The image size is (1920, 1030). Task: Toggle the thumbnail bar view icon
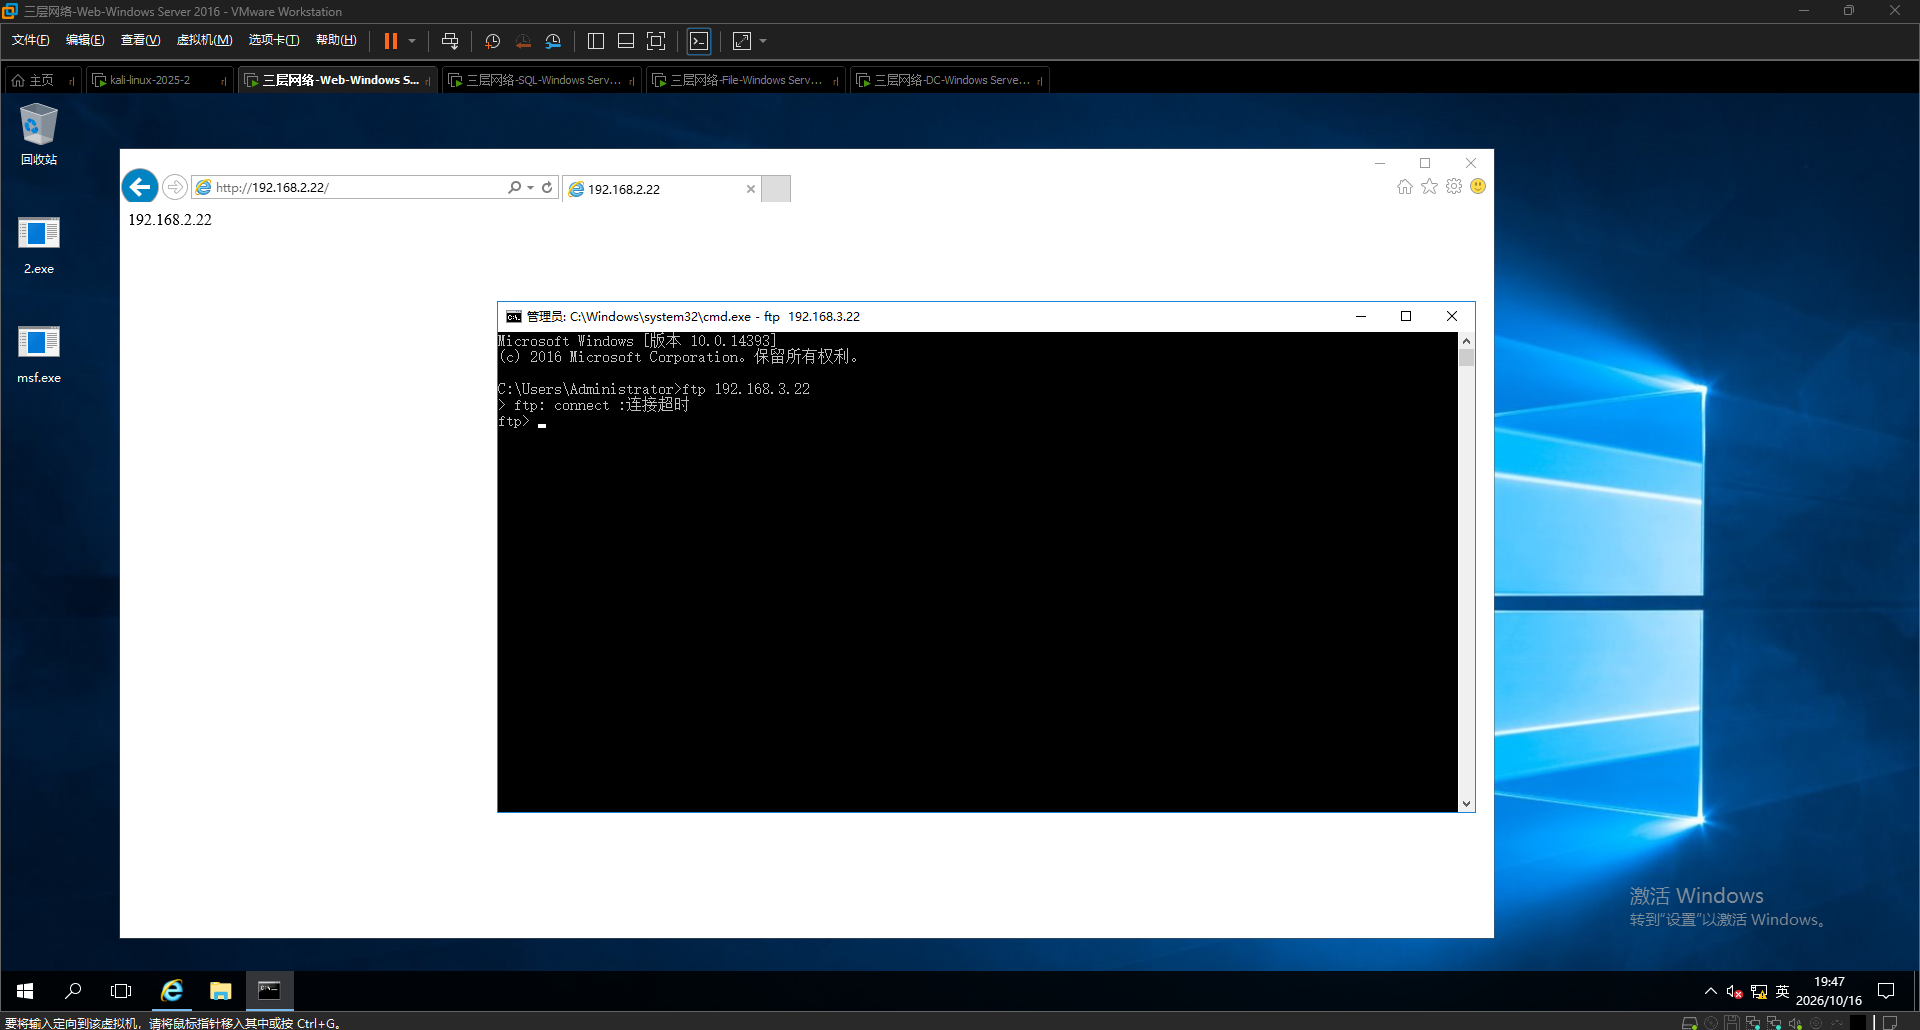(626, 41)
